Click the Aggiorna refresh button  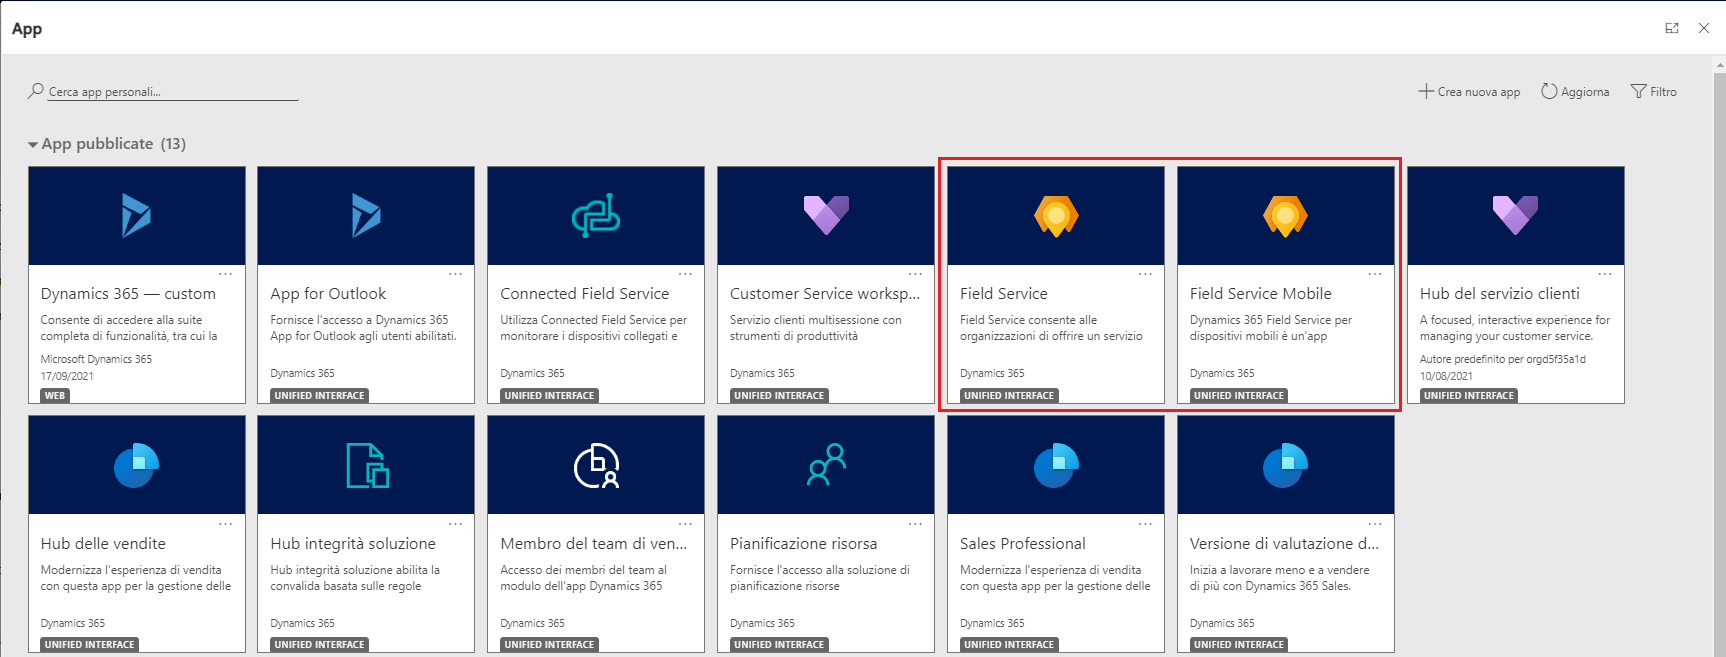coord(1575,91)
